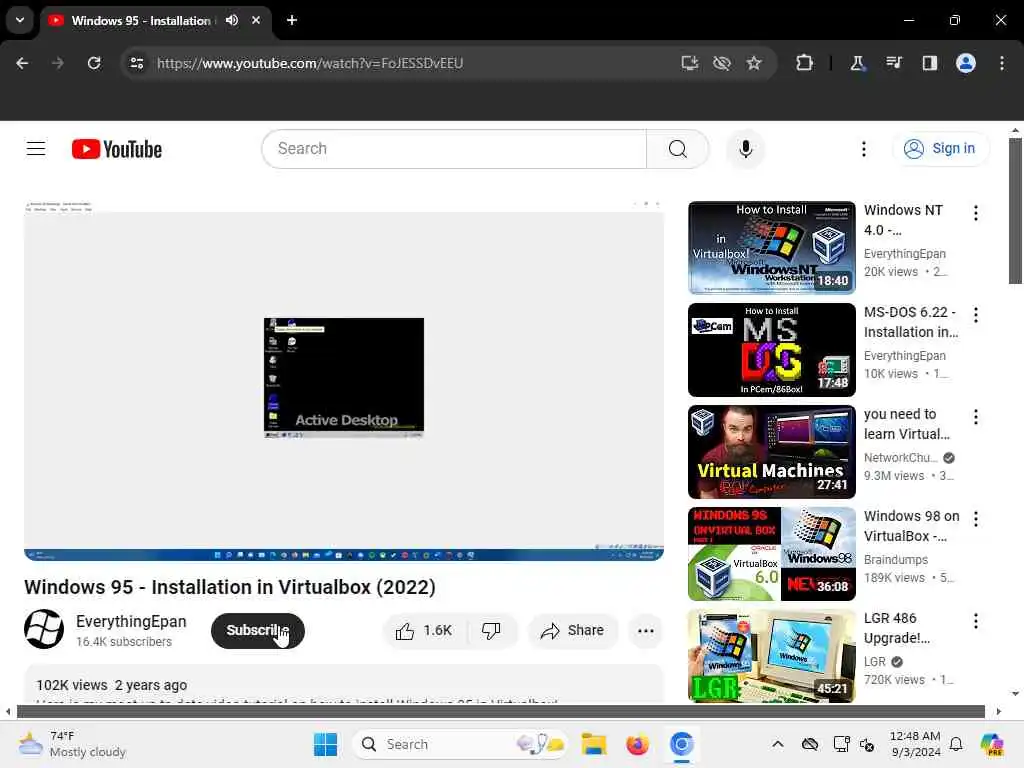The width and height of the screenshot is (1024, 768).
Task: Open the Windows Start menu
Action: pyautogui.click(x=325, y=744)
